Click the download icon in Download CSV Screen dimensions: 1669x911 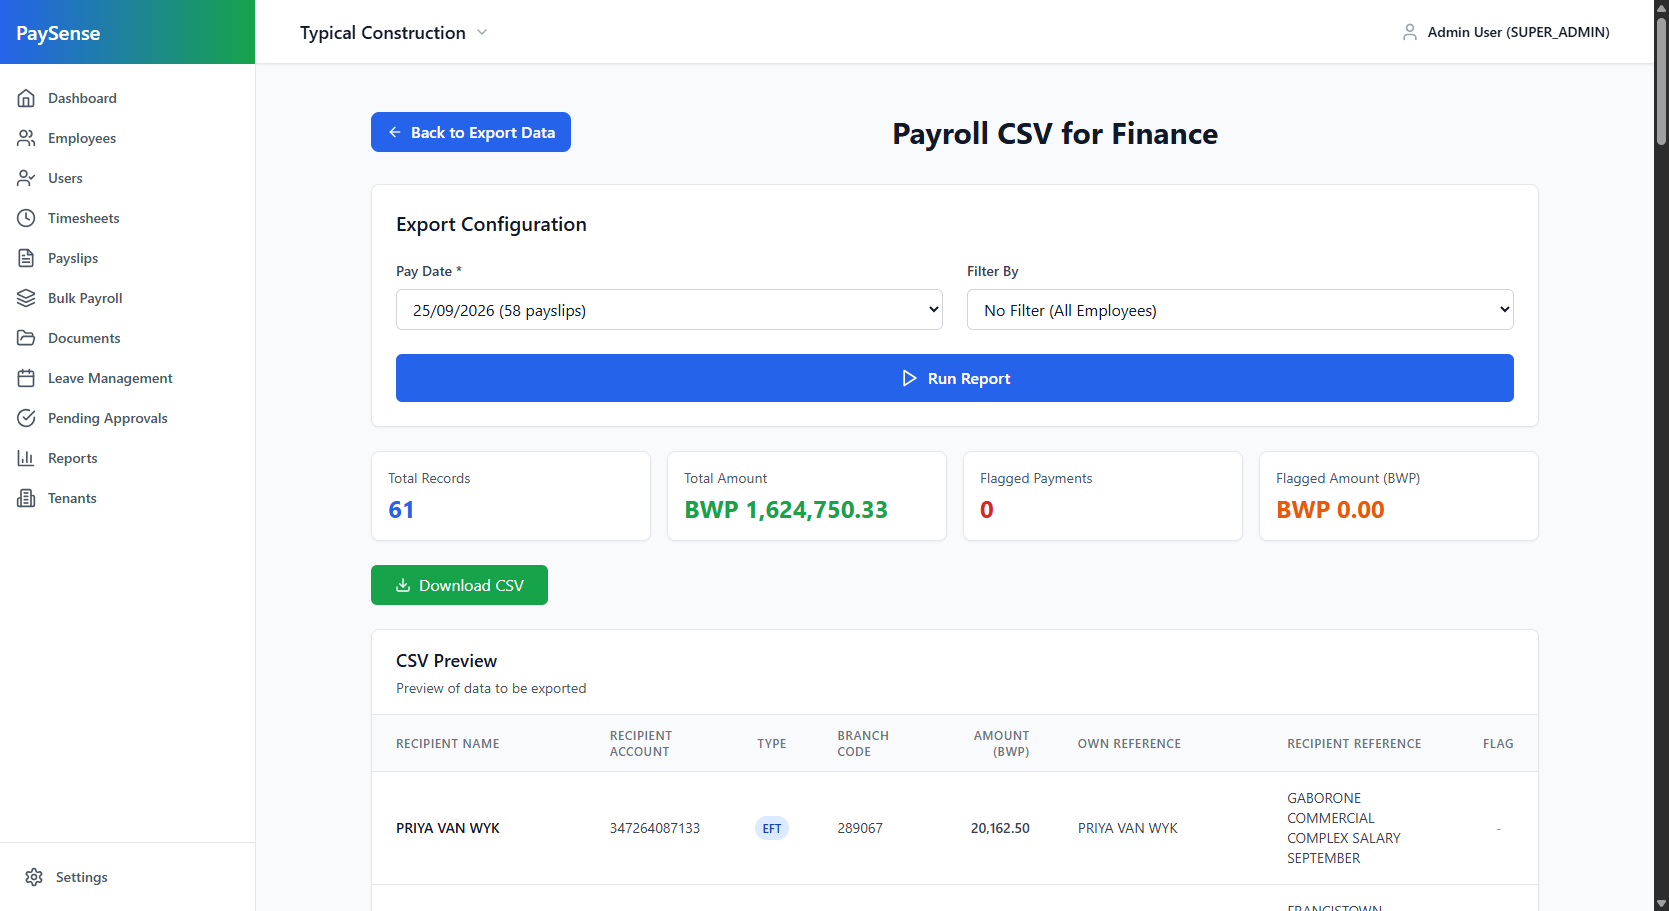point(403,585)
